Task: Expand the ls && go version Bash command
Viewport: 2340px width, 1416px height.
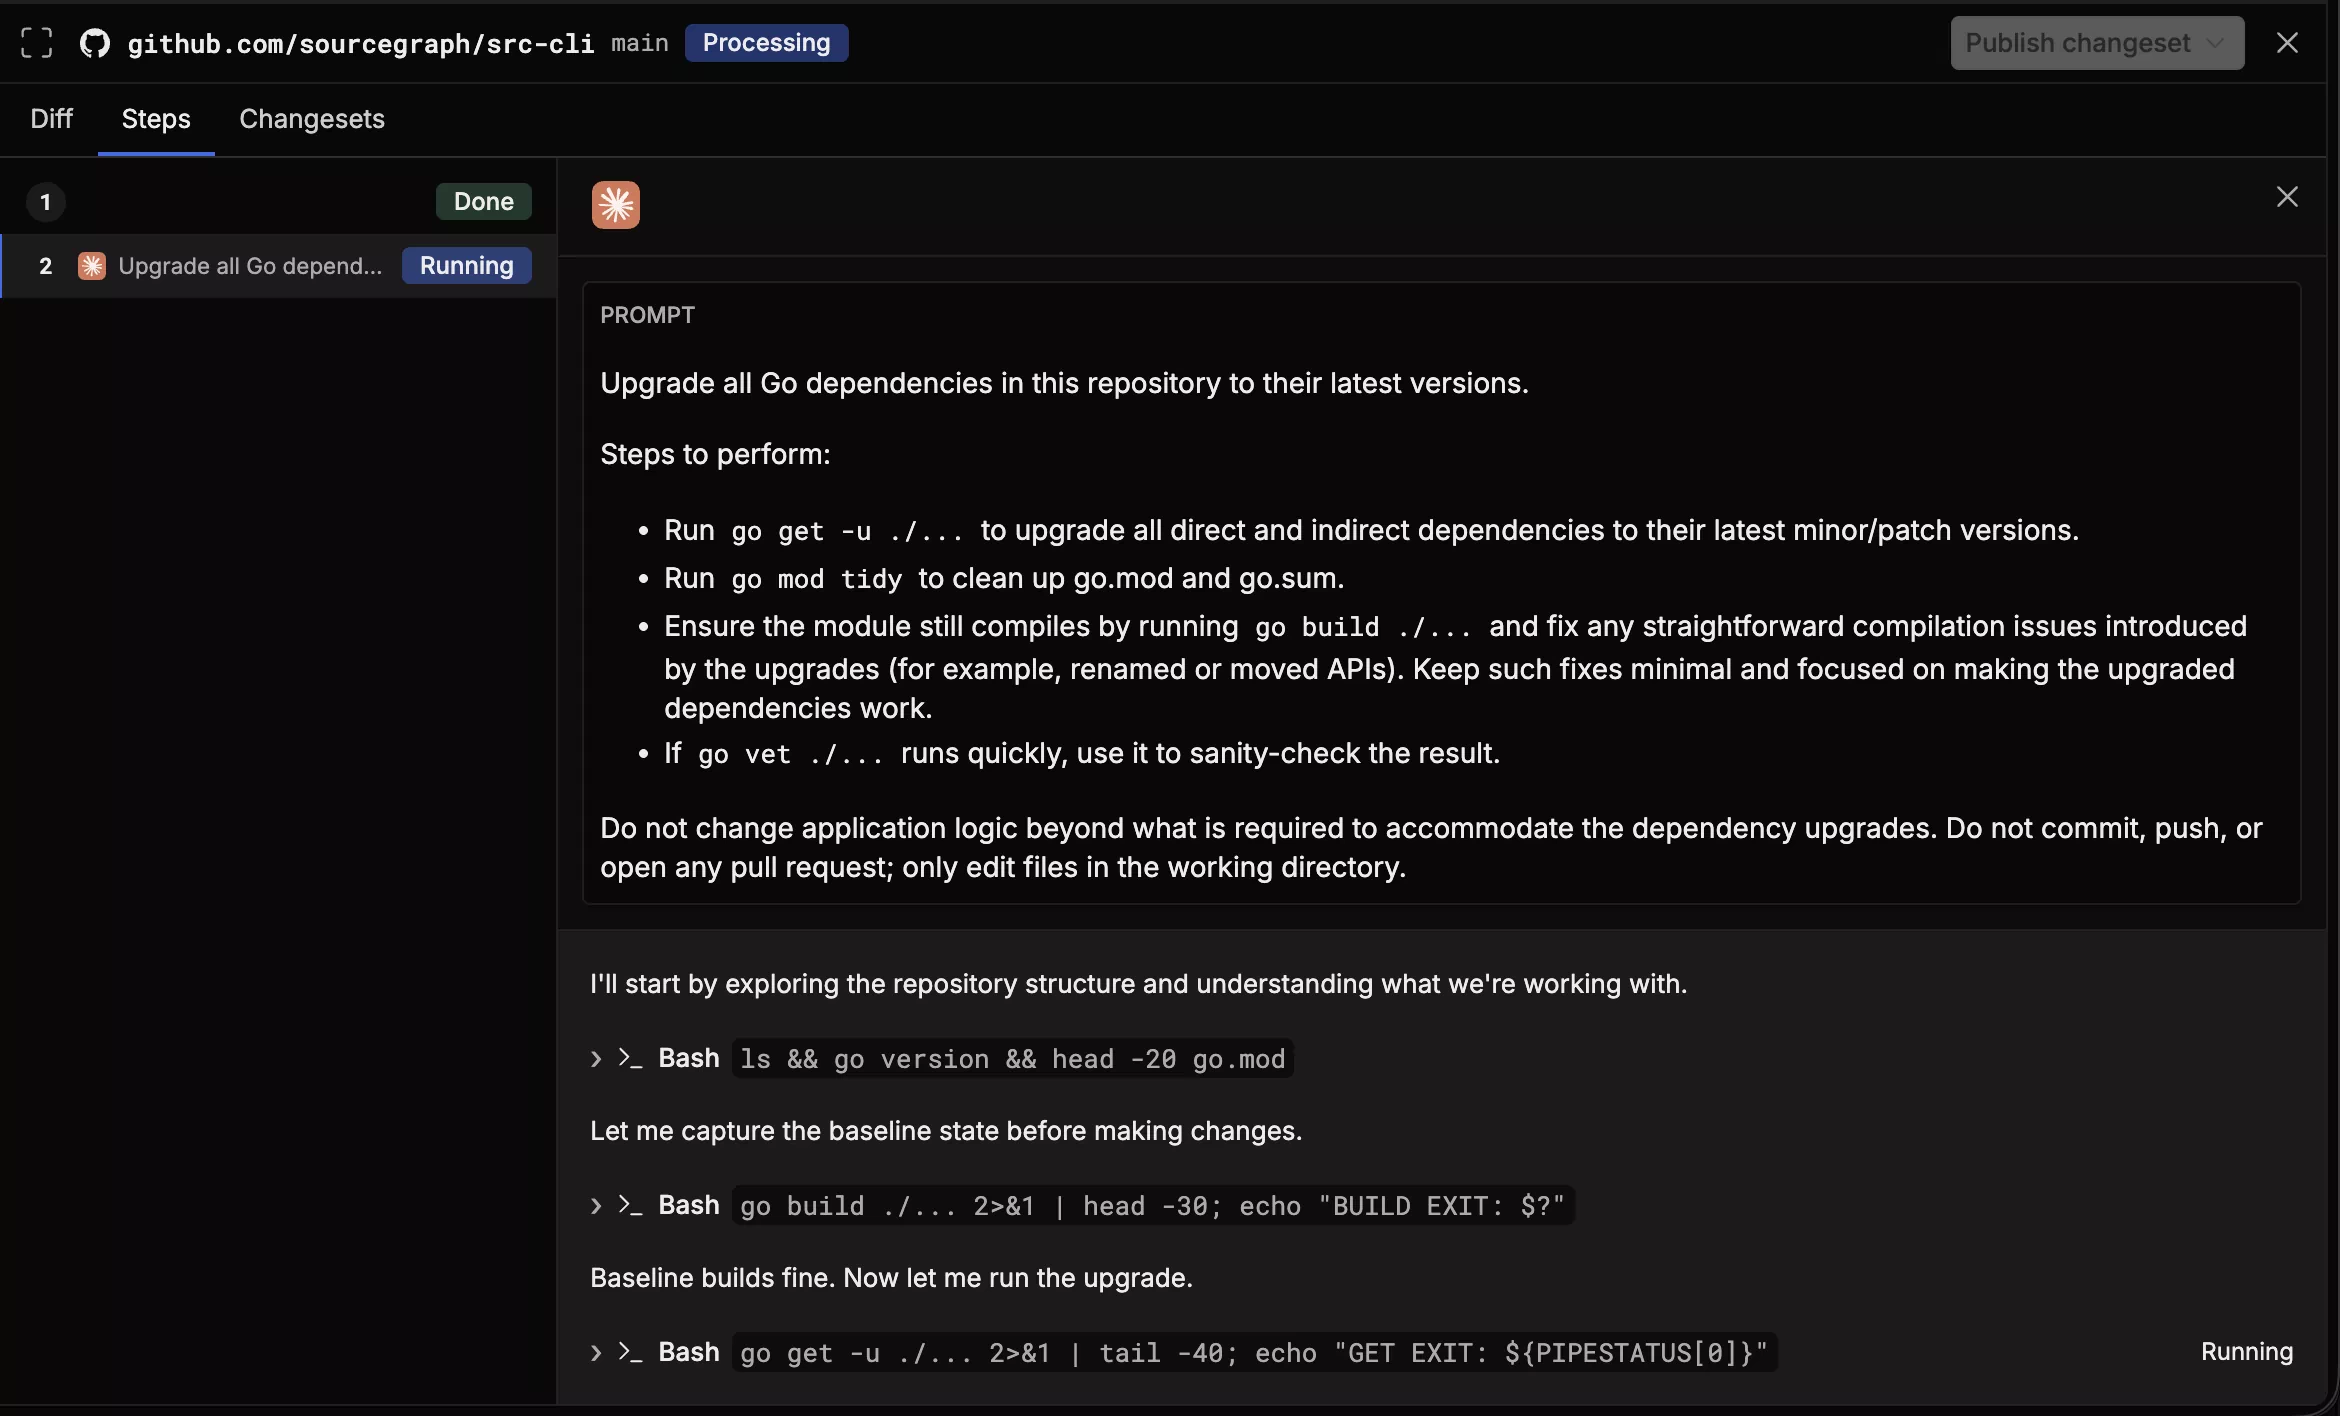Action: click(x=596, y=1059)
